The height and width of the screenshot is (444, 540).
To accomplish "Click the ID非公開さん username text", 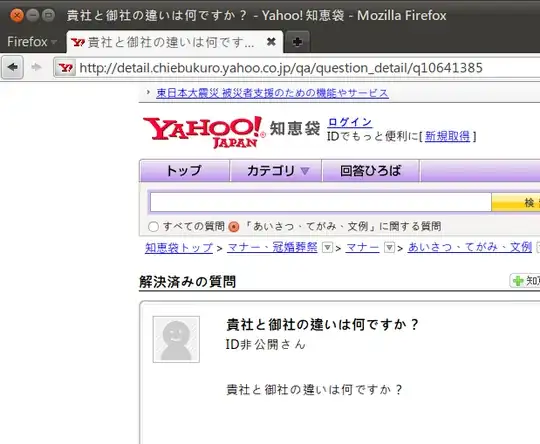I will [265, 344].
